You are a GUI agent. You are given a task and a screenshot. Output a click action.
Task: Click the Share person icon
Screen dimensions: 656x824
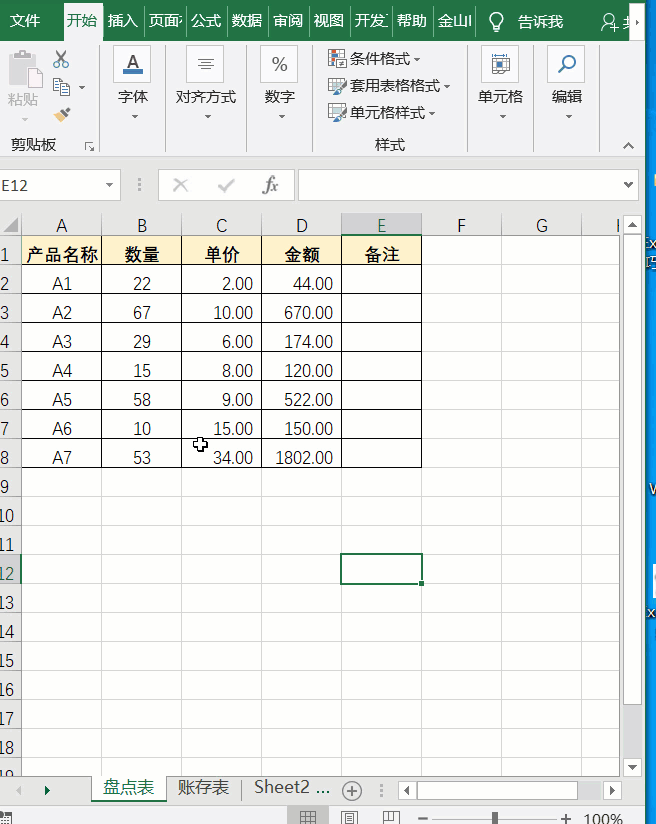609,22
